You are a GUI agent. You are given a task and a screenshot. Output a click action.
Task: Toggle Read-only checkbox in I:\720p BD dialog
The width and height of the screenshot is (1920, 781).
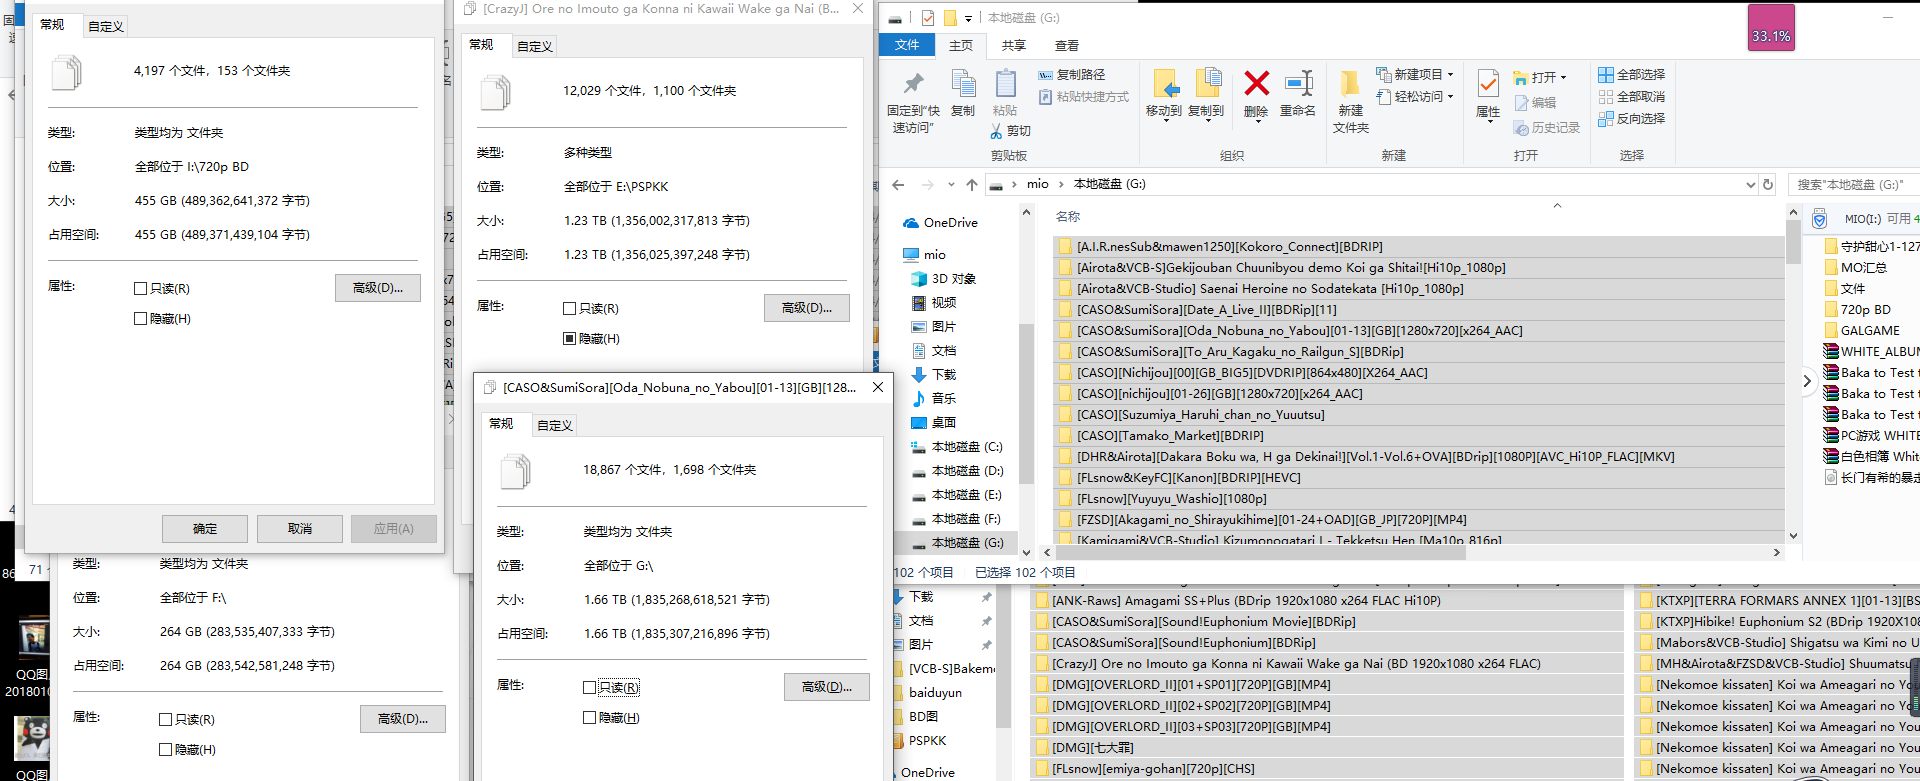[x=140, y=289]
